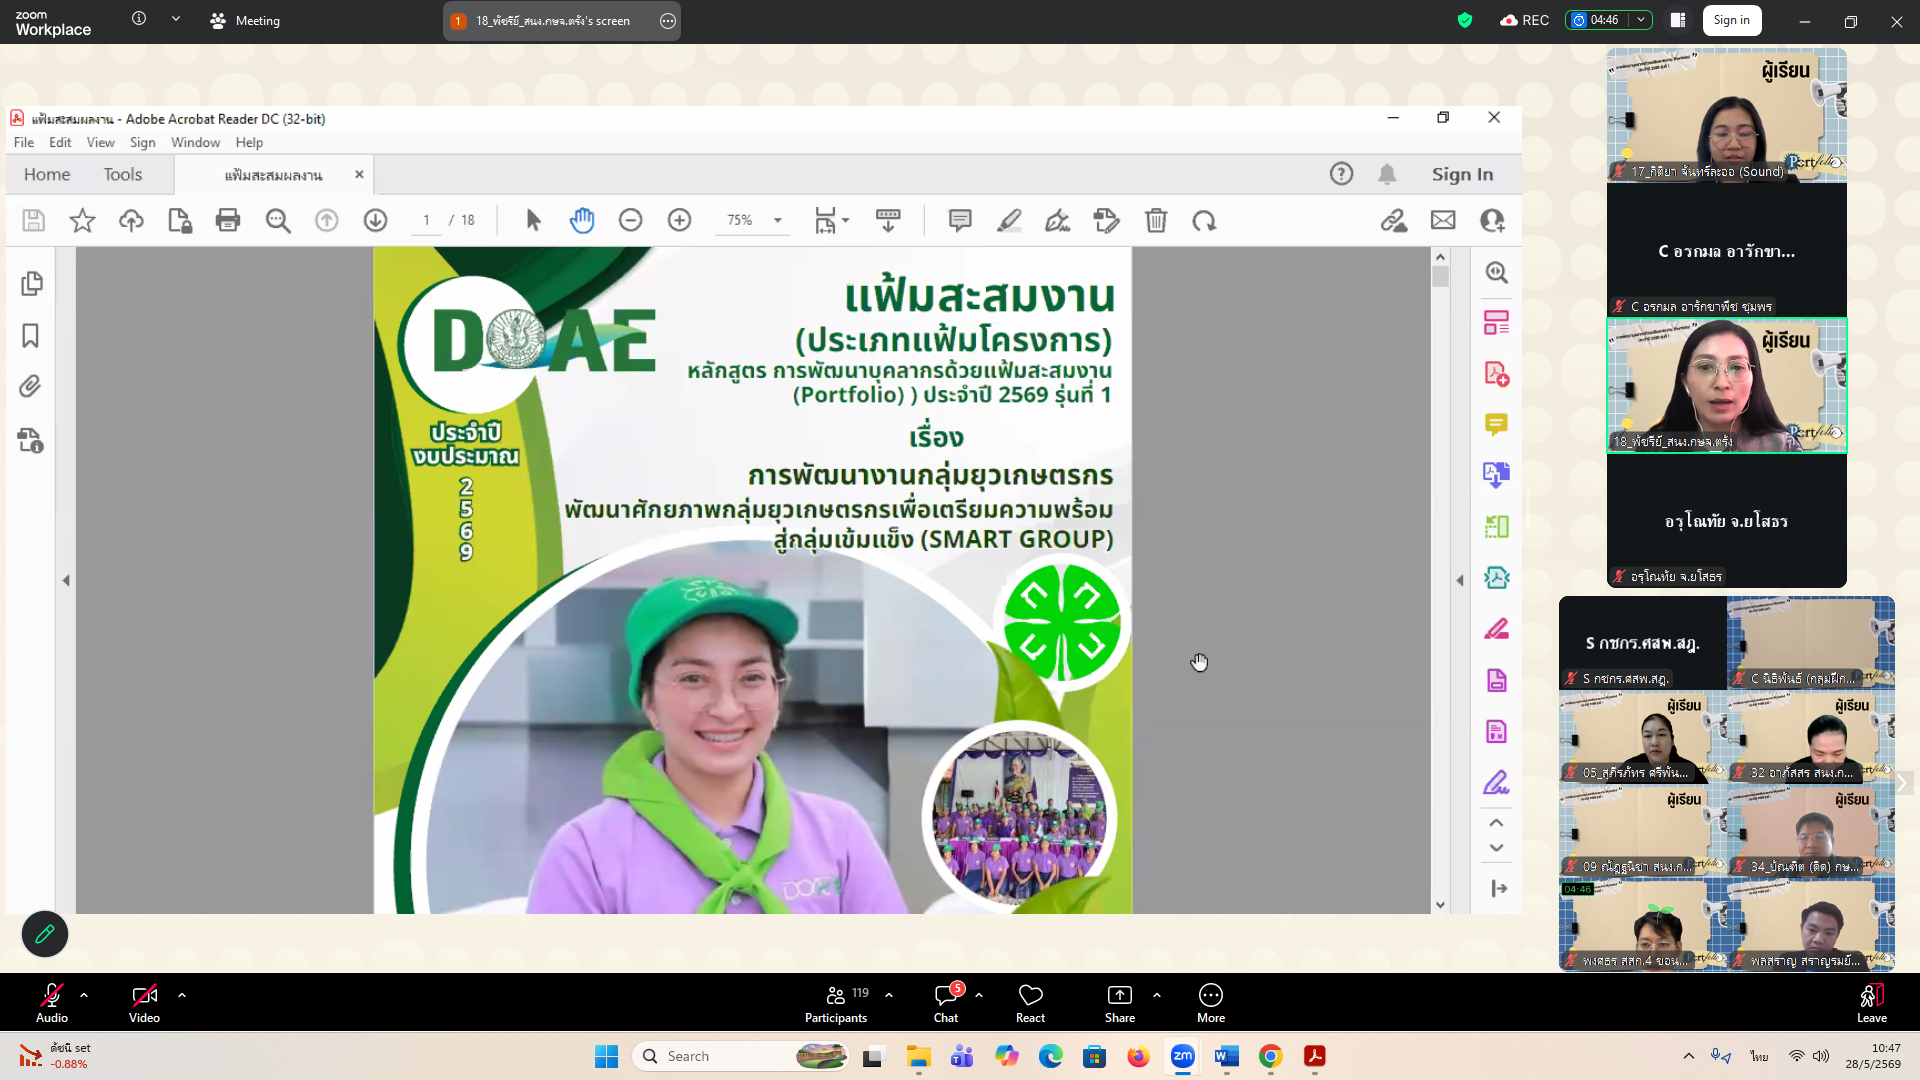Image resolution: width=1920 pixels, height=1080 pixels.
Task: Open Windows Start button
Action: click(606, 1056)
